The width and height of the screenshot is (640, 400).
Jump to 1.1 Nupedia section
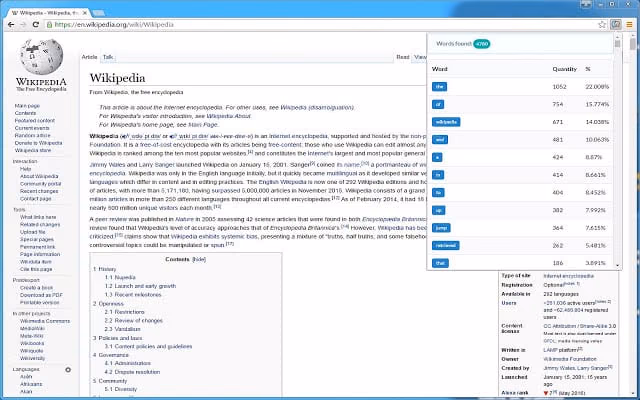click(120, 278)
